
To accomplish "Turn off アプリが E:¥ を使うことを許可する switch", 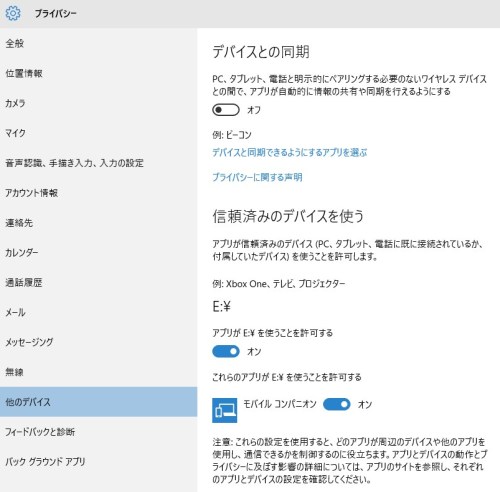I will 226,351.
